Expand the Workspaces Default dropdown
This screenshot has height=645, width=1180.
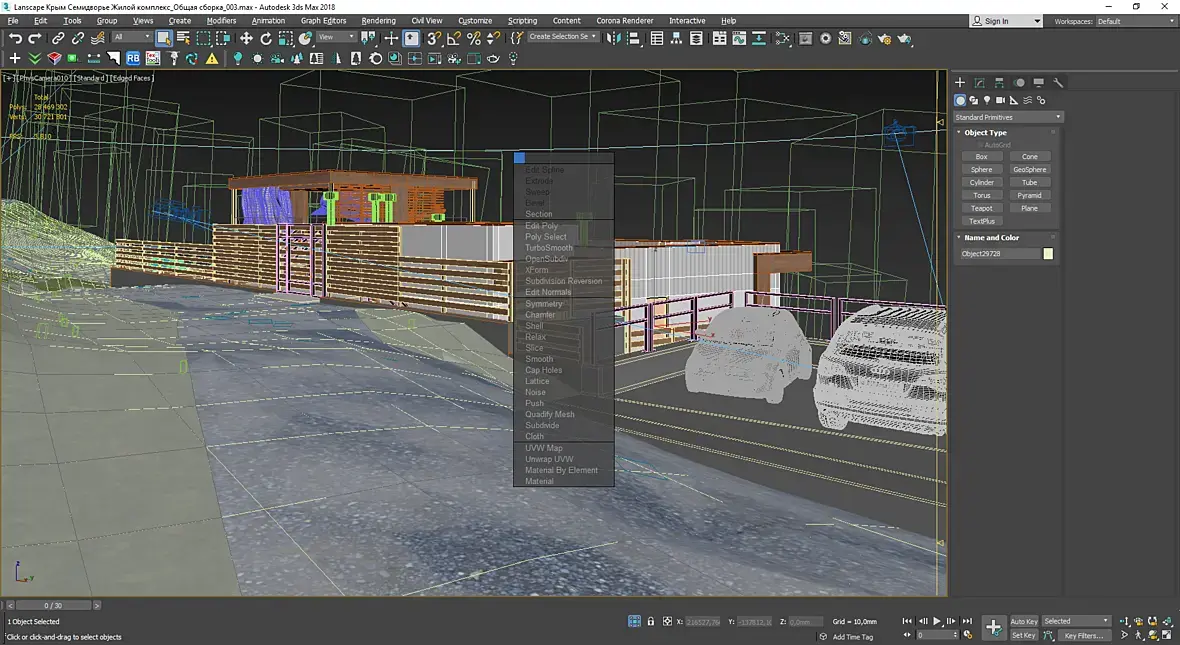click(1135, 21)
